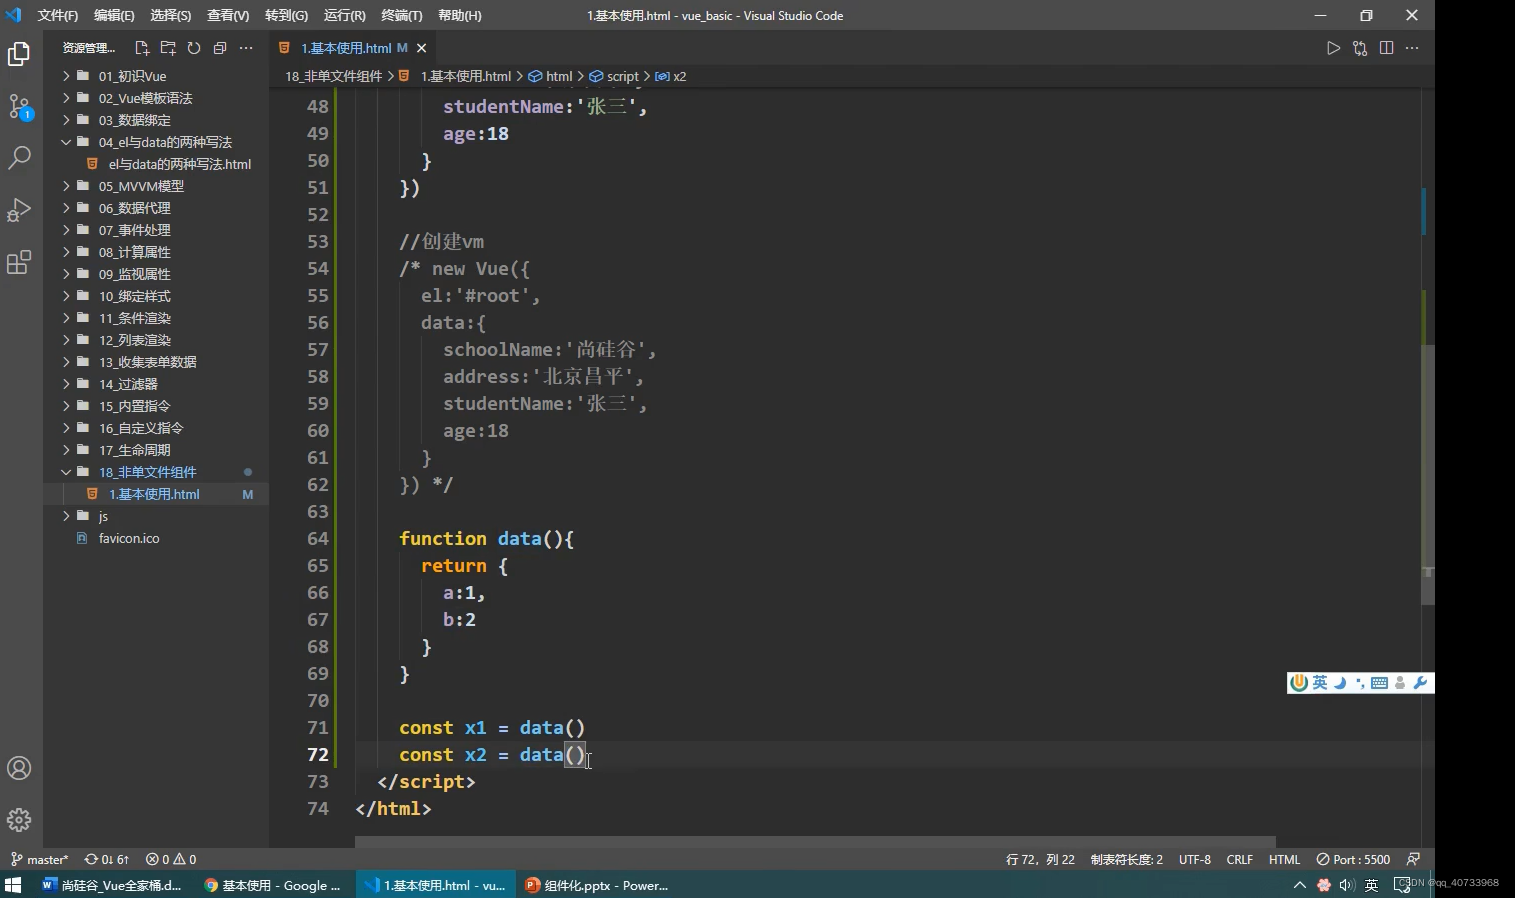Image resolution: width=1515 pixels, height=898 pixels.
Task: Toggle IME 英 language mode in floating bar
Action: point(1320,683)
